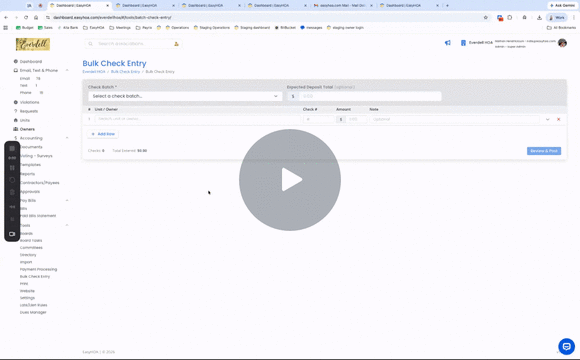Expand row 1 with its chevron
This screenshot has height=360, width=580.
coord(547,119)
